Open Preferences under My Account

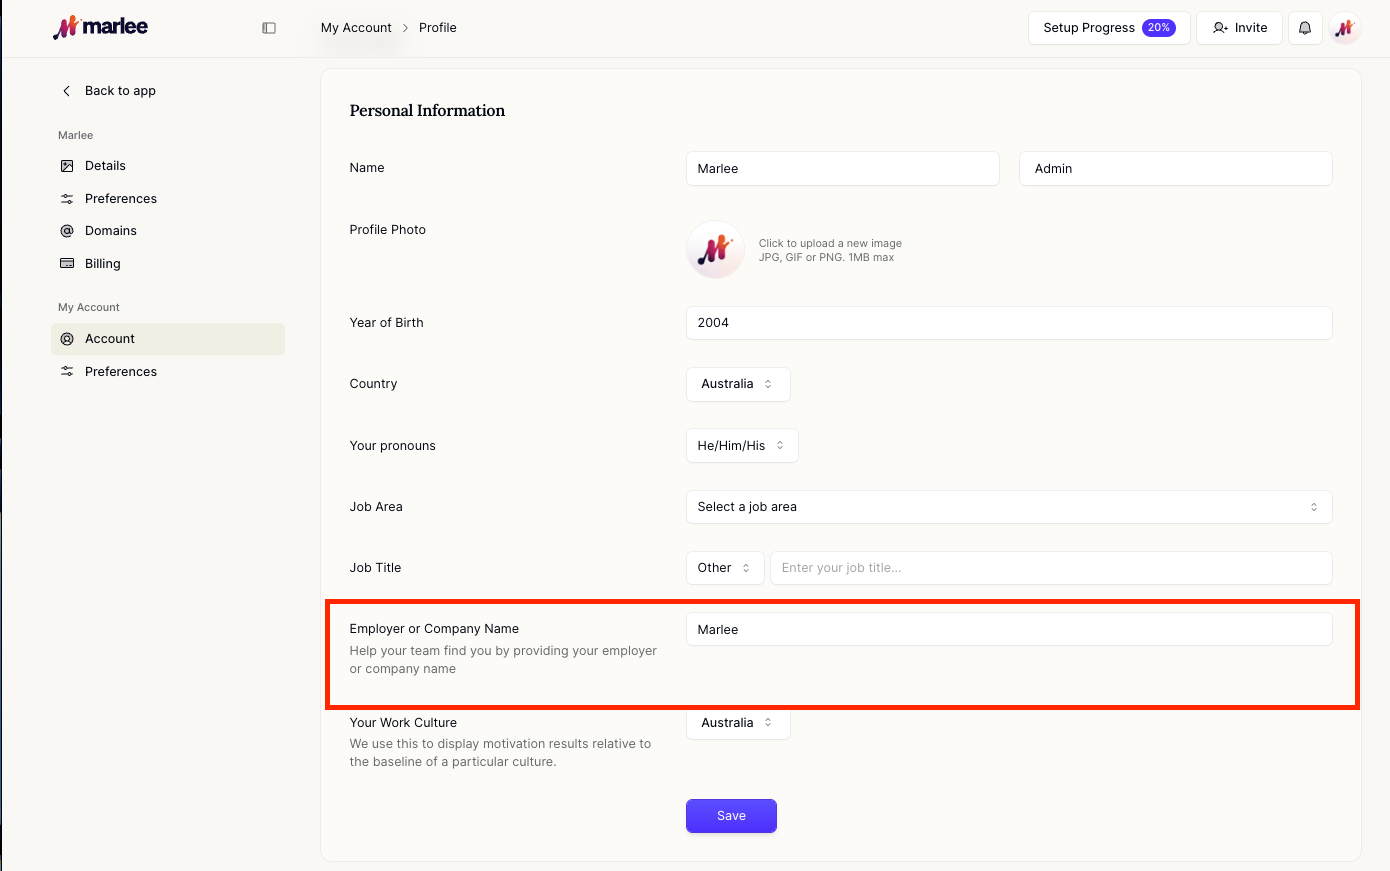pos(168,372)
